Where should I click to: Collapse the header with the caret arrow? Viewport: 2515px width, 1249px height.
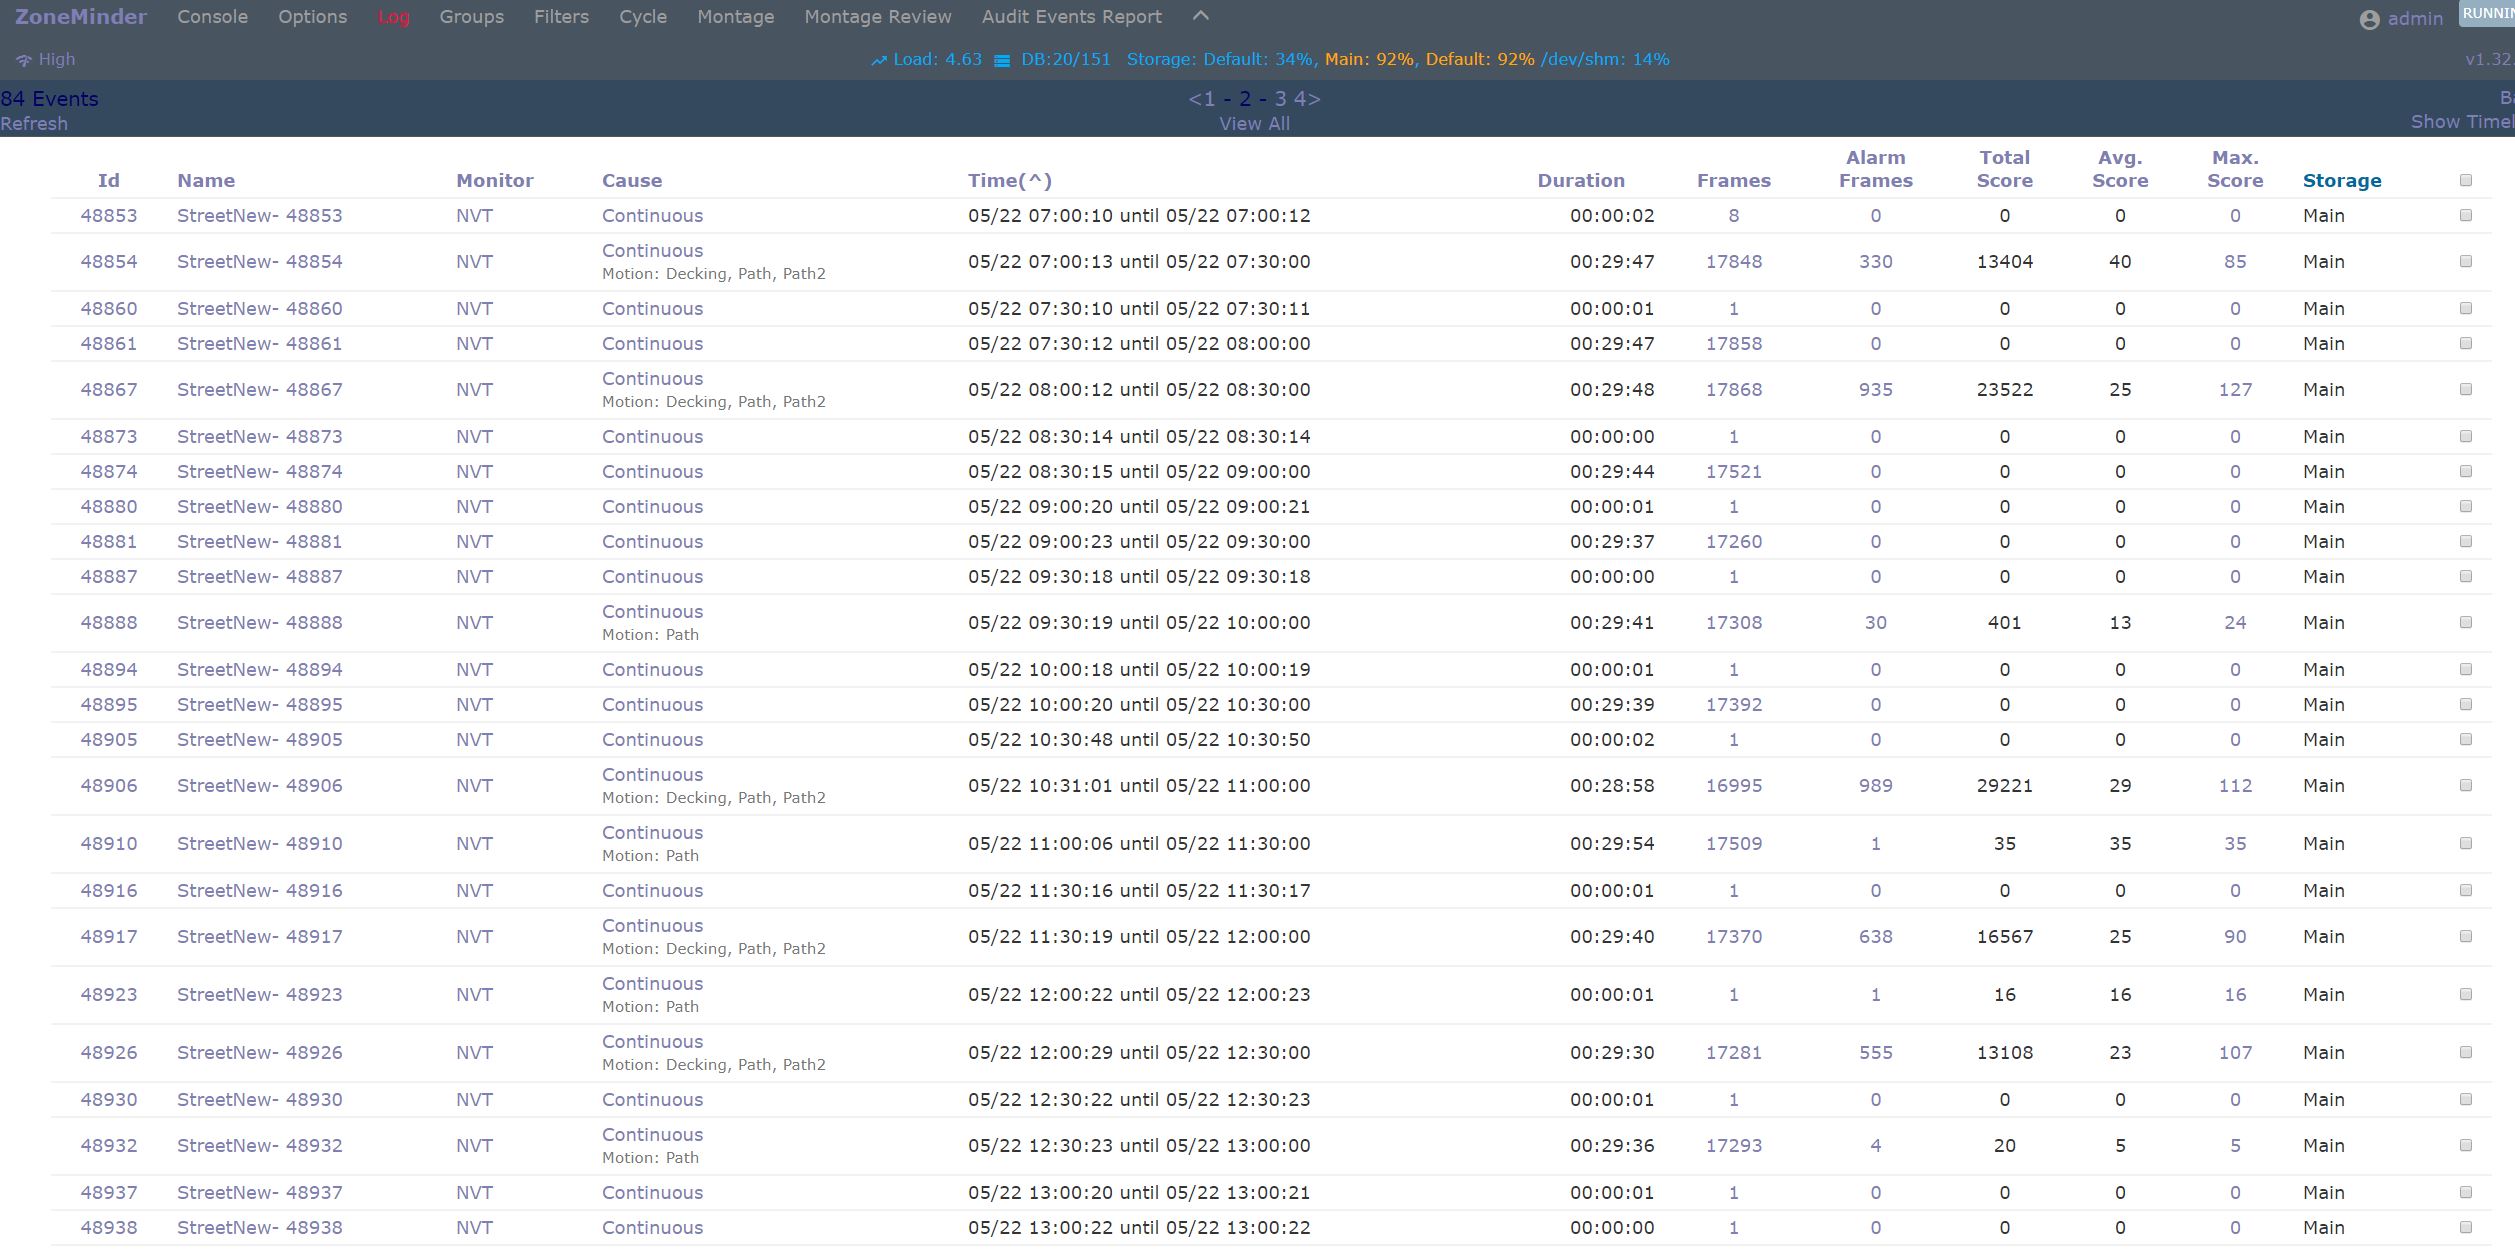tap(1201, 16)
